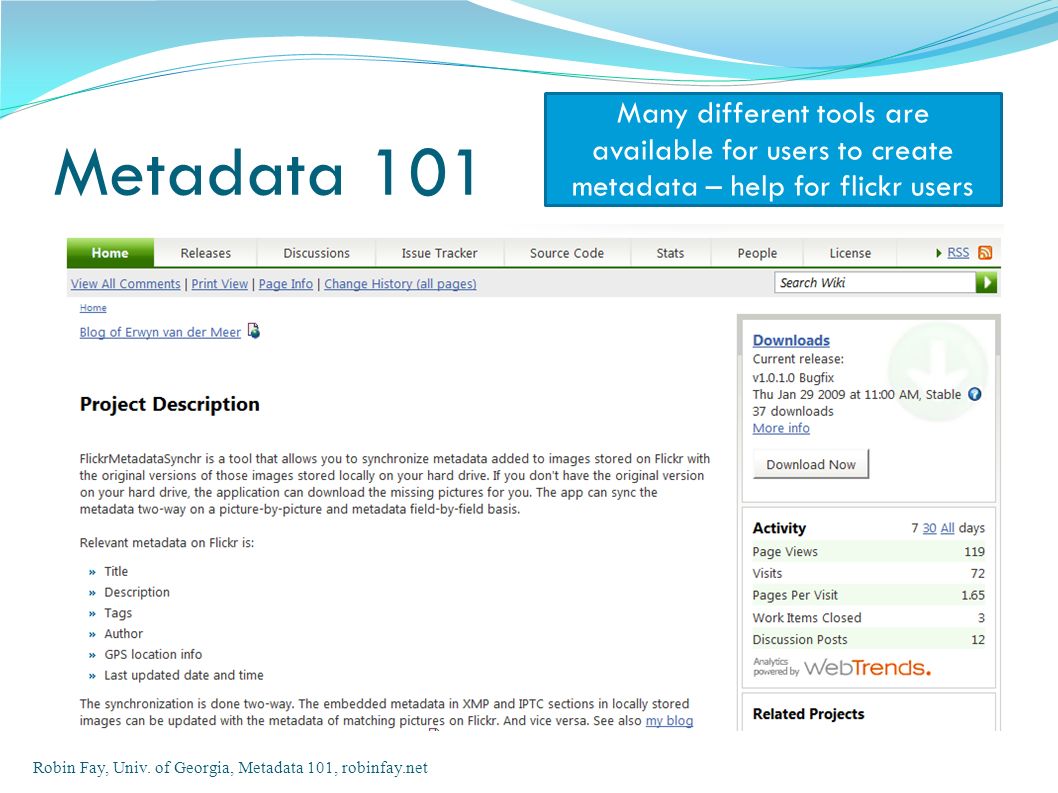The image size is (1058, 793).
Task: Click Last updated date and time bullet
Action: [x=184, y=675]
